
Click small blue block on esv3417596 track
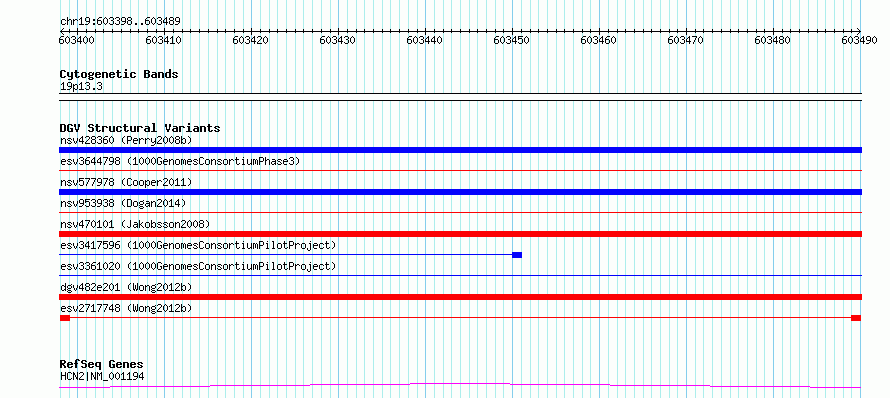[517, 255]
